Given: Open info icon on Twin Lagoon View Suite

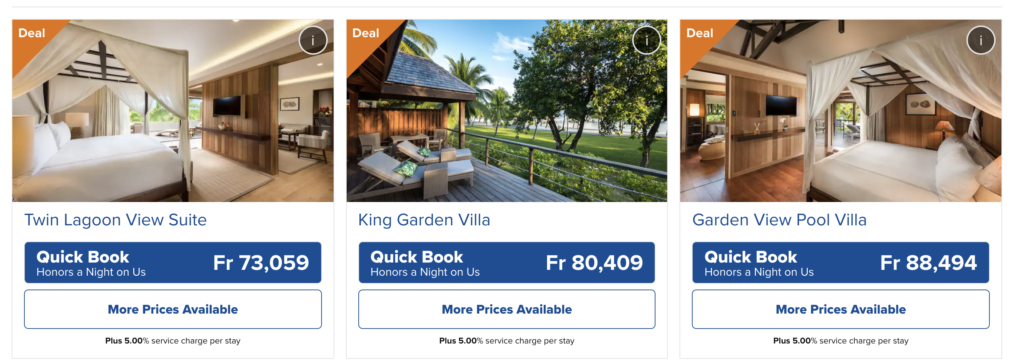Looking at the screenshot, I should coord(313,40).
